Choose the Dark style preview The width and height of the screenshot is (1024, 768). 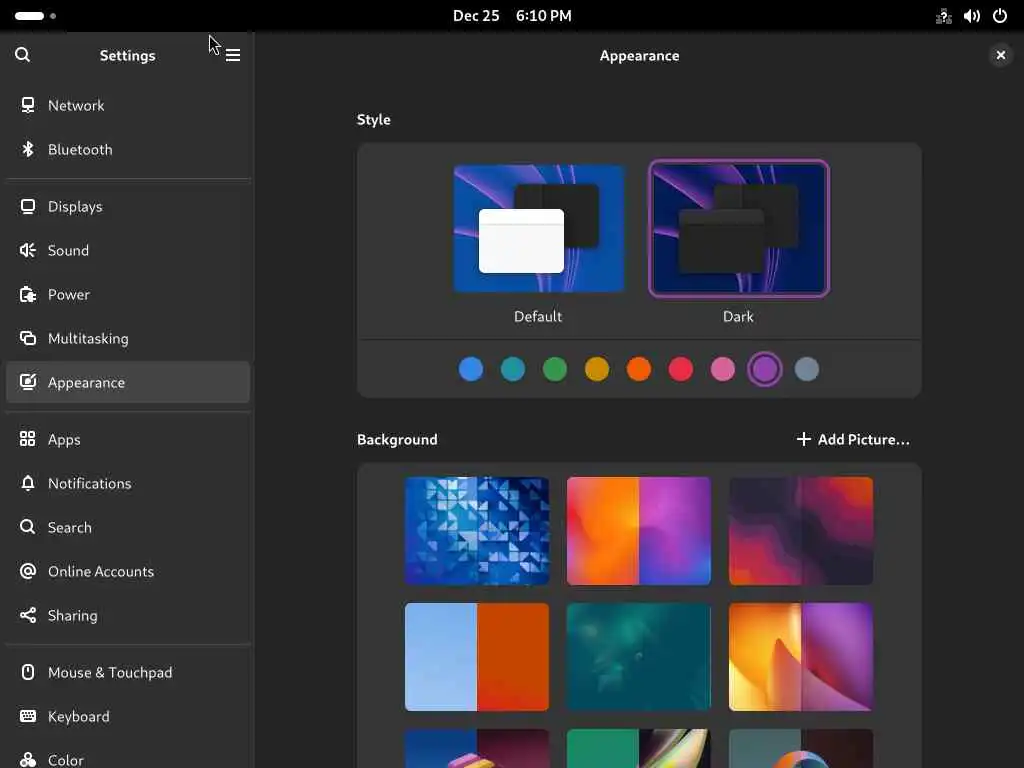click(739, 229)
